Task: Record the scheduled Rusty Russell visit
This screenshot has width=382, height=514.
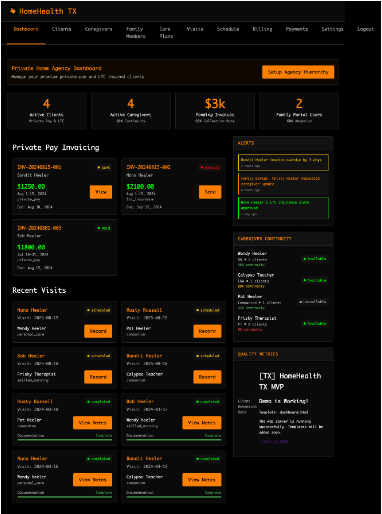Action: (207, 331)
